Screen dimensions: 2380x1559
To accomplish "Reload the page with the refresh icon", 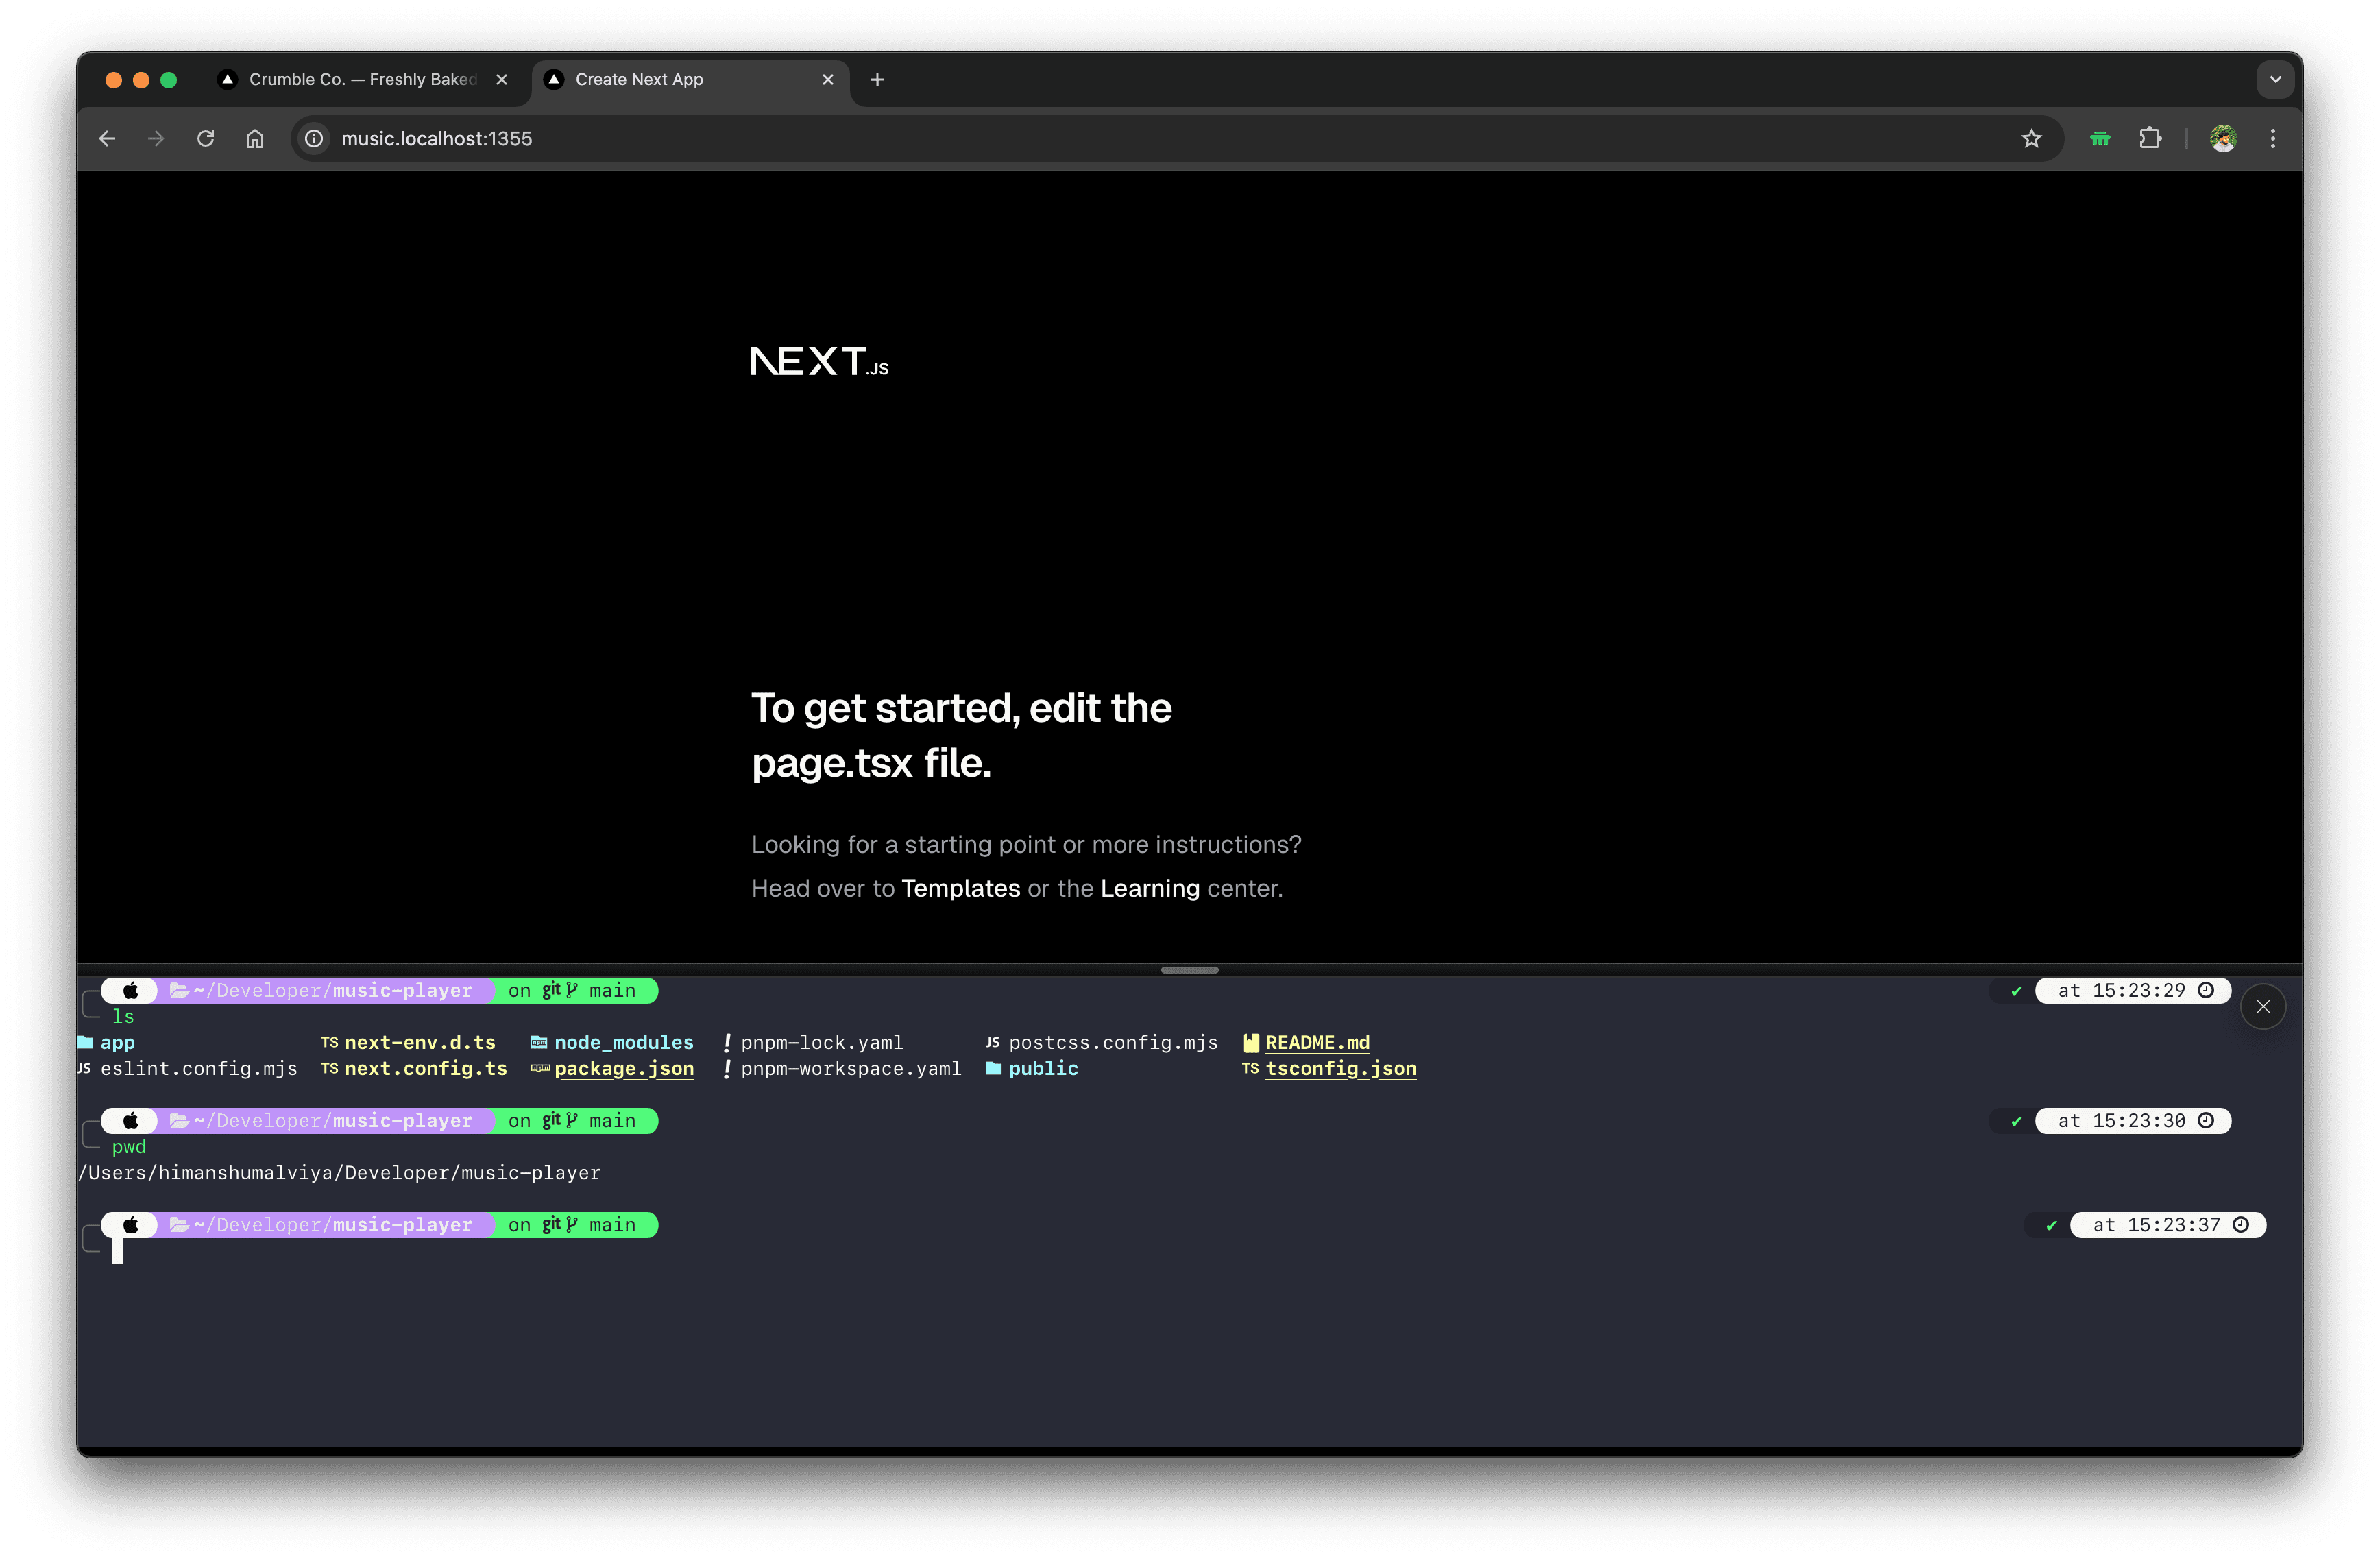I will (205, 138).
